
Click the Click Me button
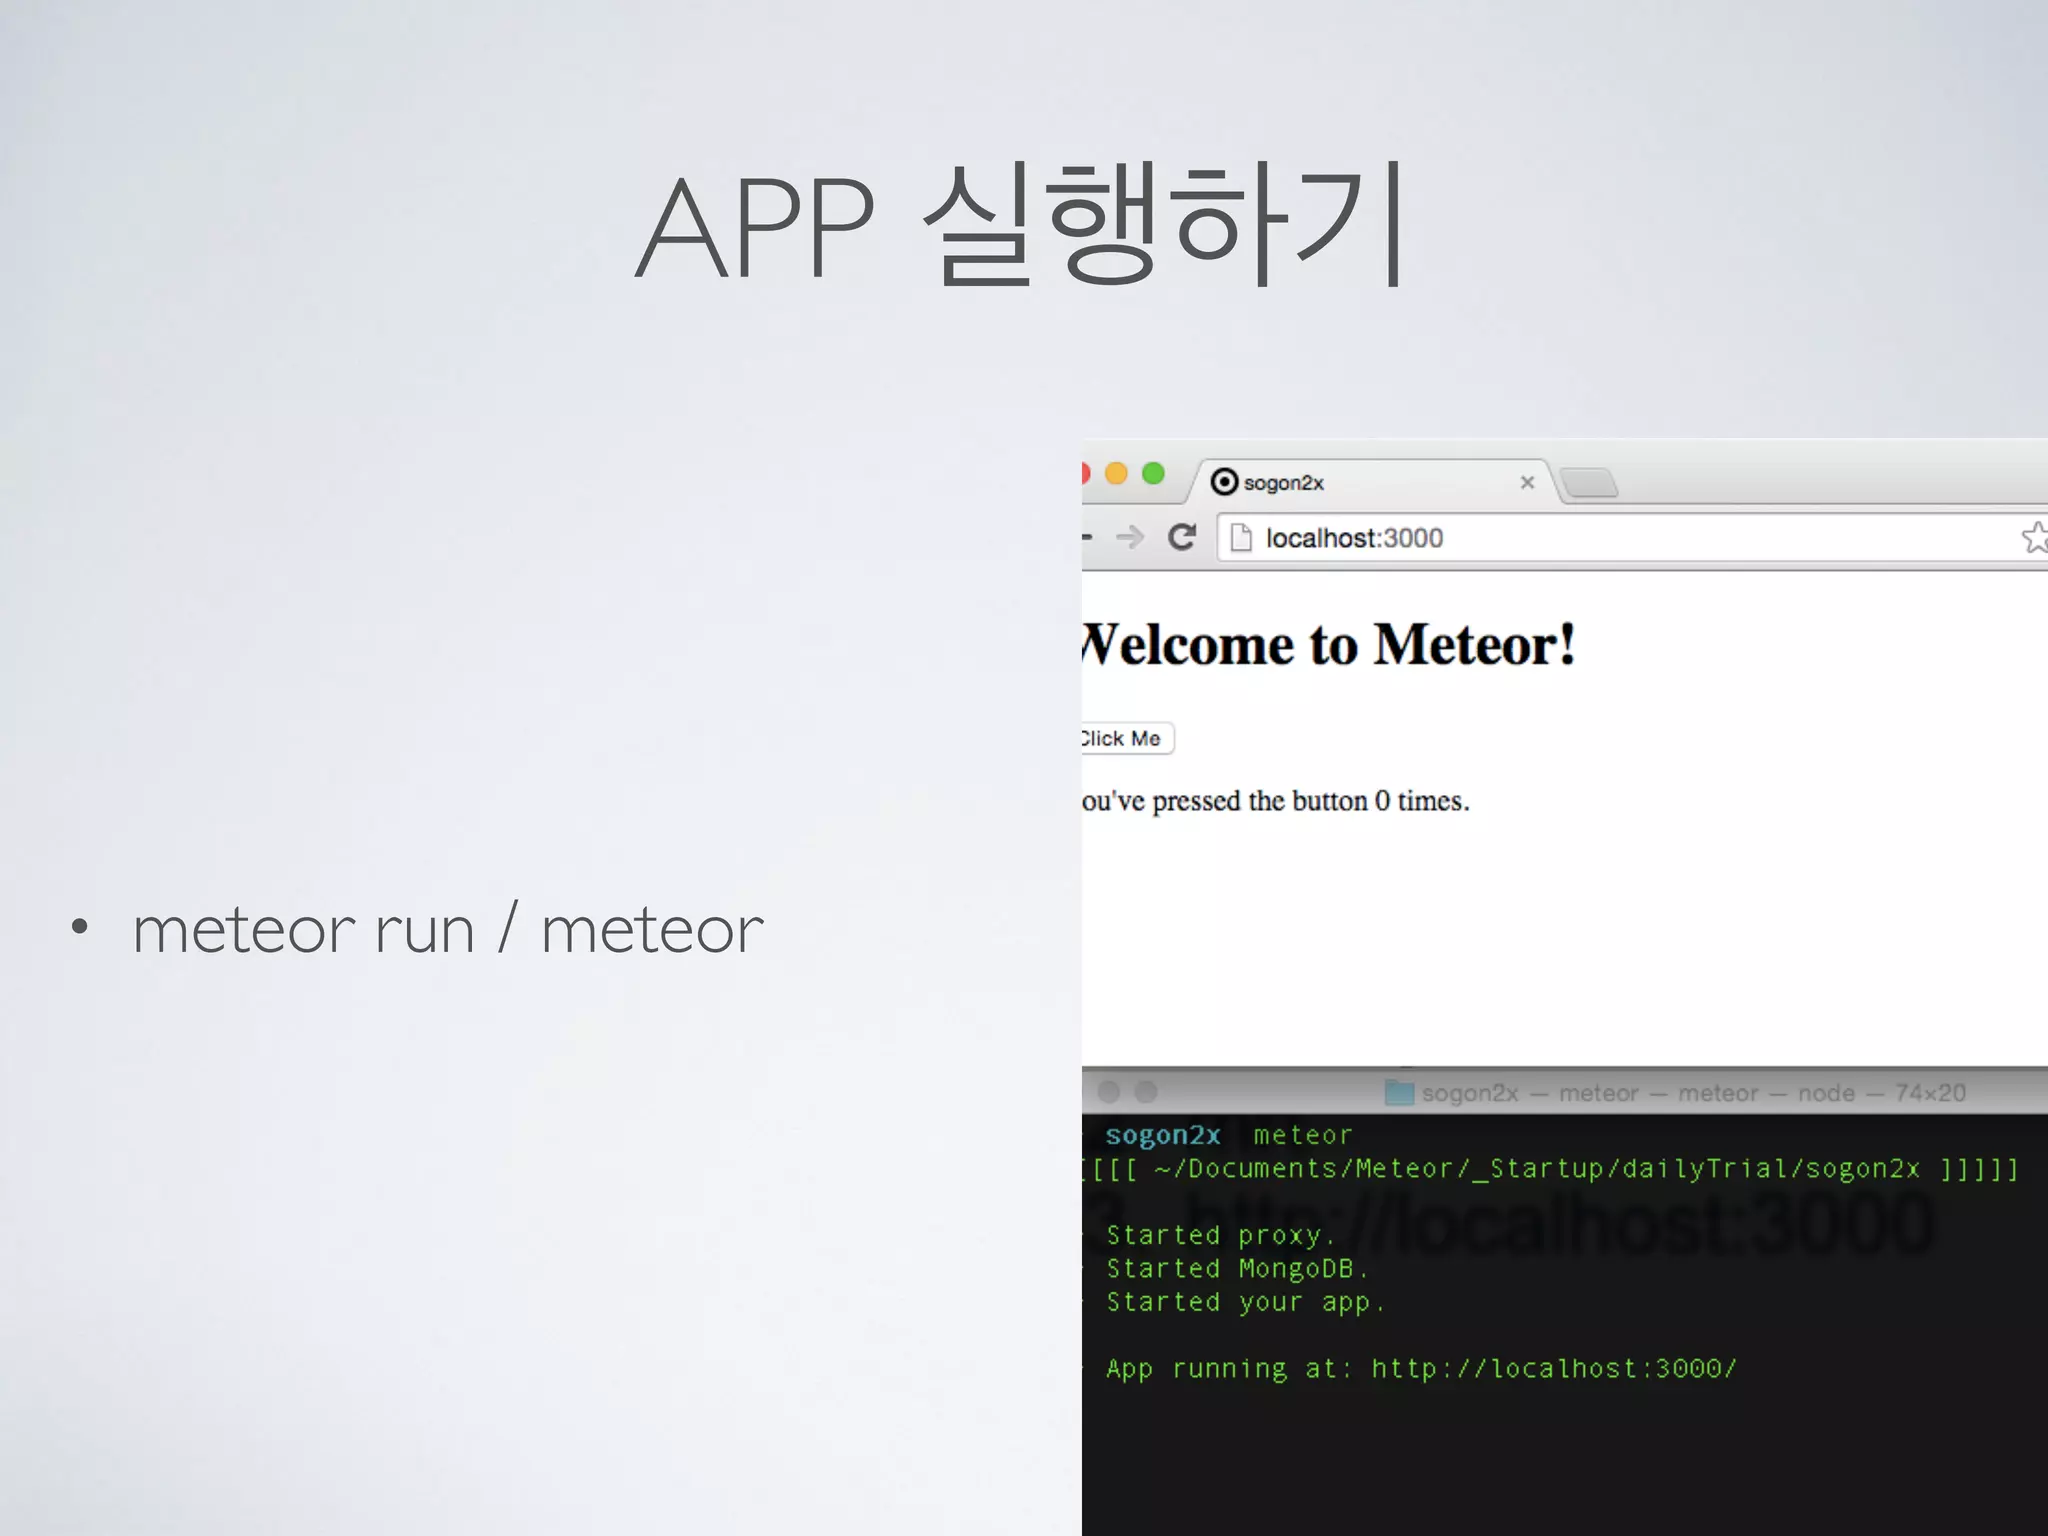pyautogui.click(x=1127, y=738)
